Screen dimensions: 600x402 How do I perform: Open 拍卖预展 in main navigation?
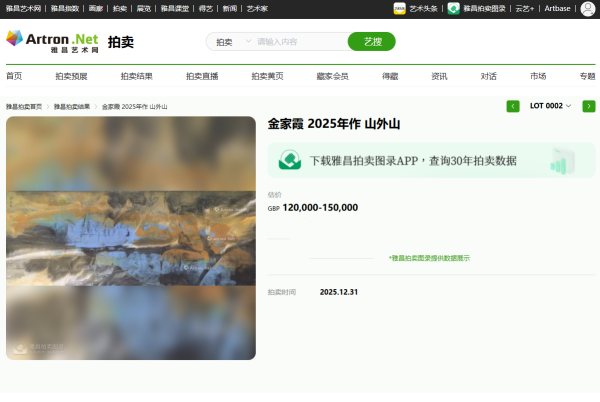[71, 76]
